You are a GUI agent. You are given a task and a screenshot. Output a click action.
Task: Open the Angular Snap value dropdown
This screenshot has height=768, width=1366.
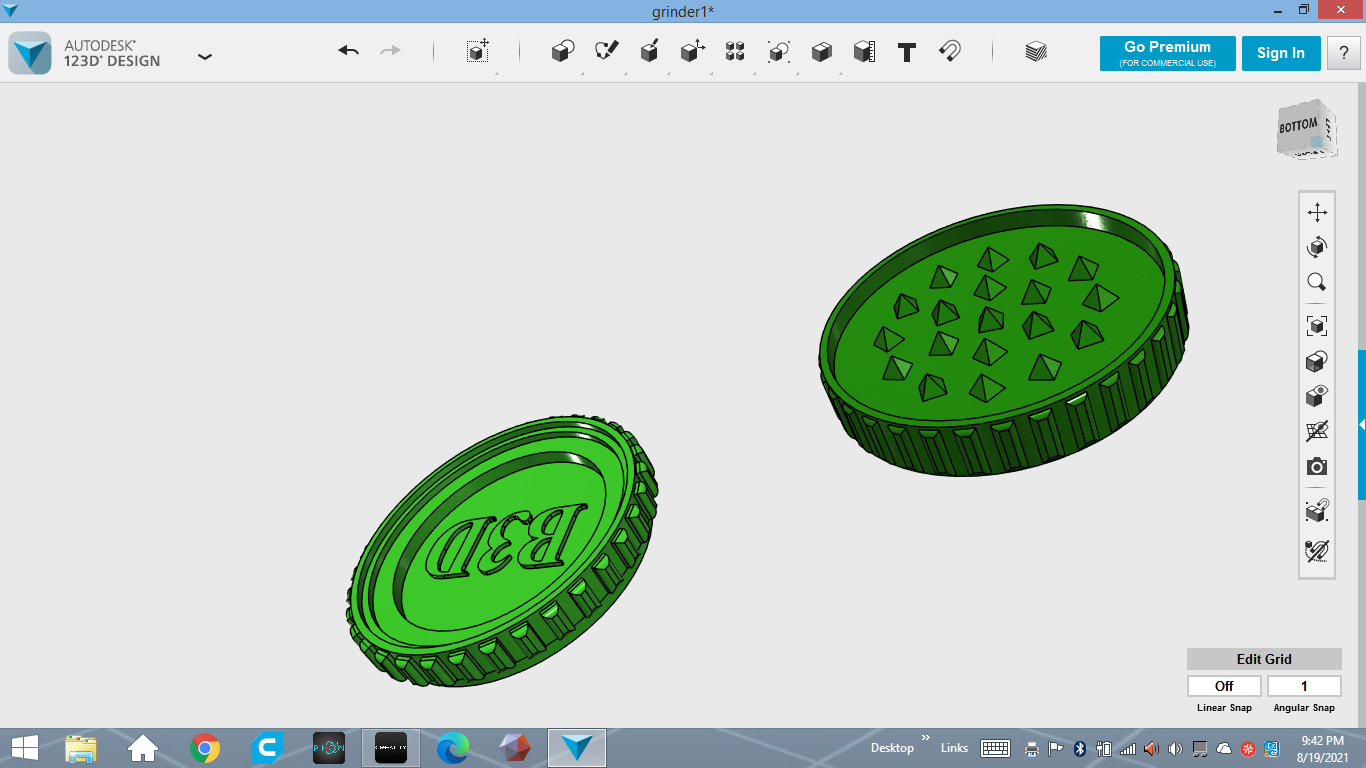[x=1304, y=686]
